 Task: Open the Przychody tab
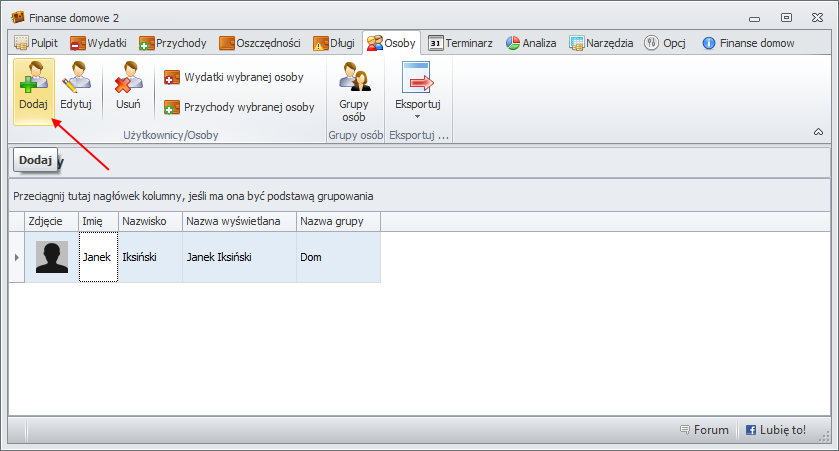coord(173,43)
